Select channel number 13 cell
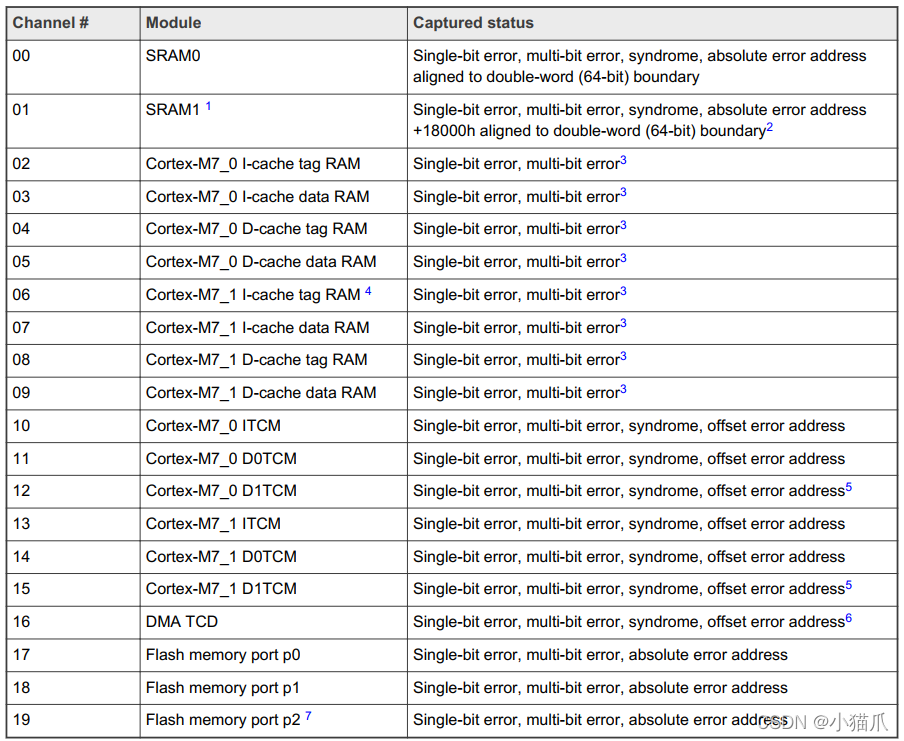 pos(73,524)
